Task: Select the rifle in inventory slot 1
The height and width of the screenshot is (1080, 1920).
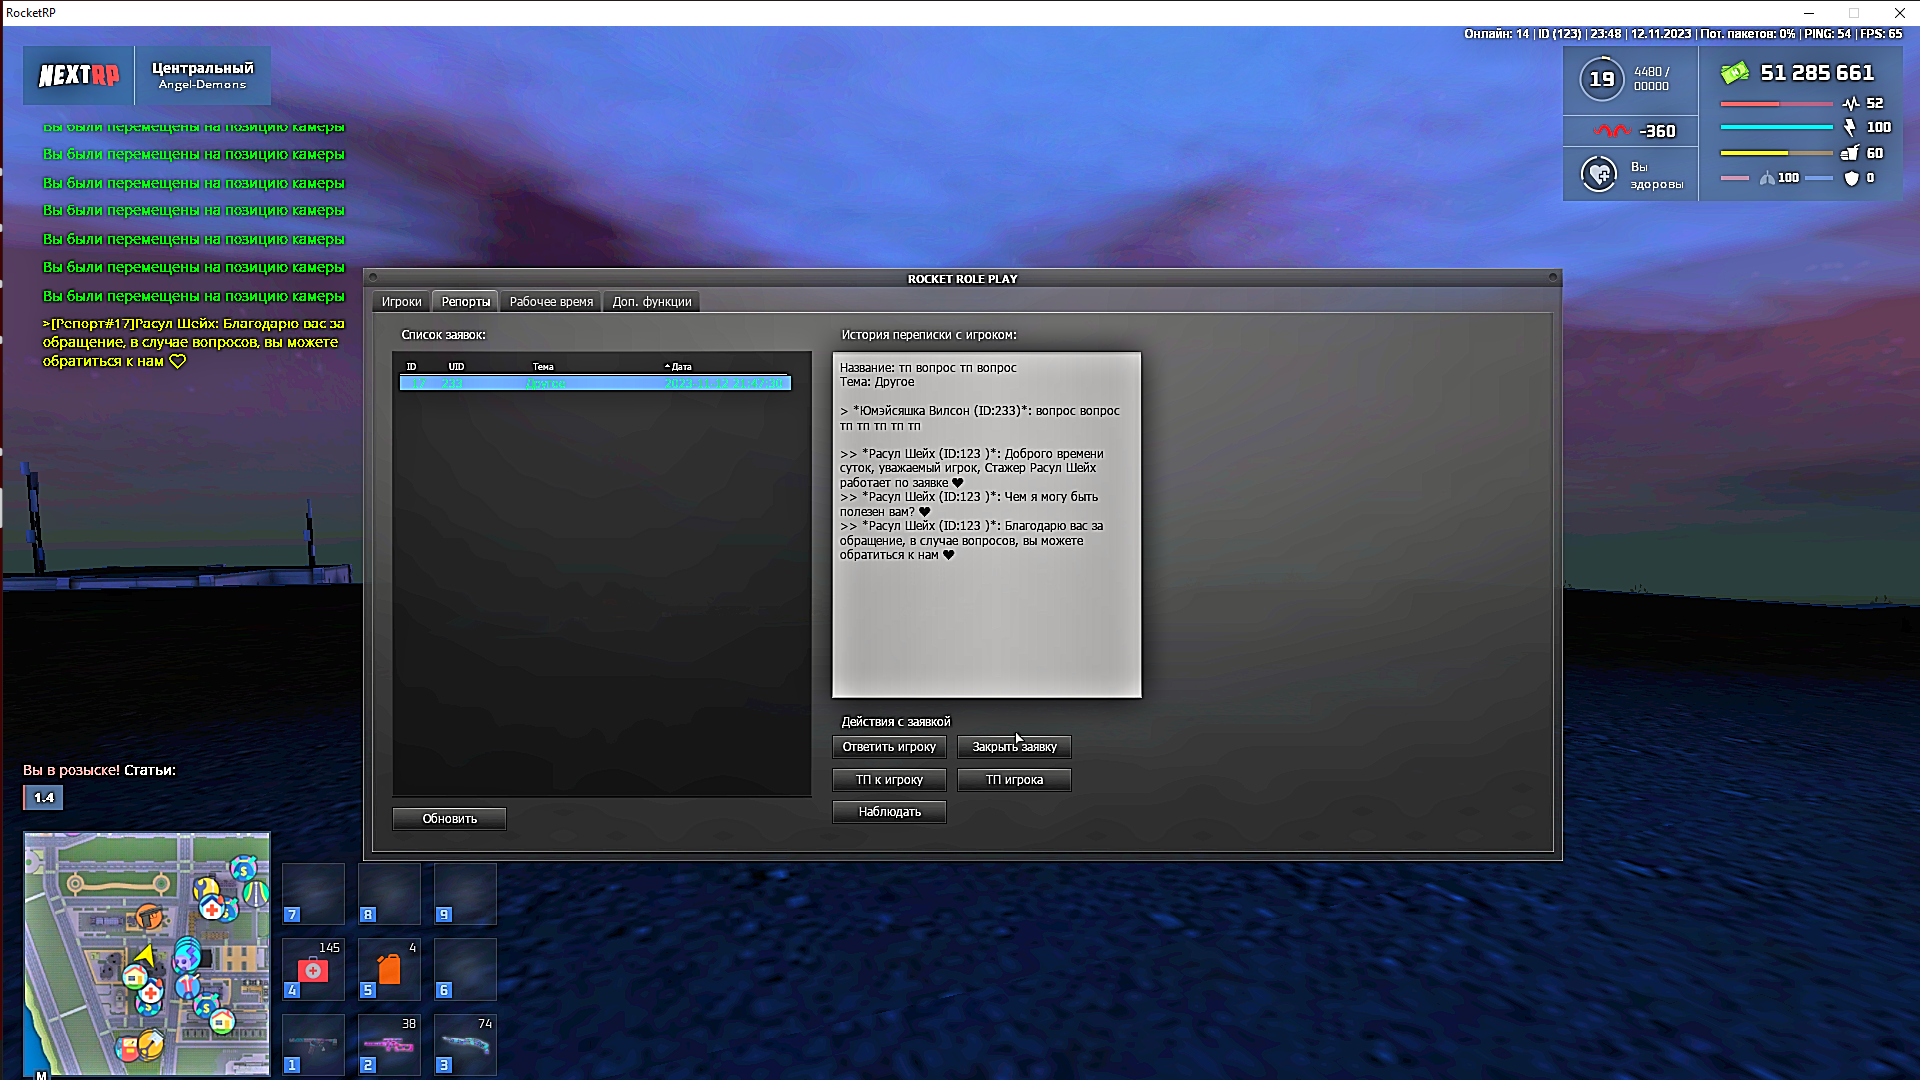Action: (313, 1045)
